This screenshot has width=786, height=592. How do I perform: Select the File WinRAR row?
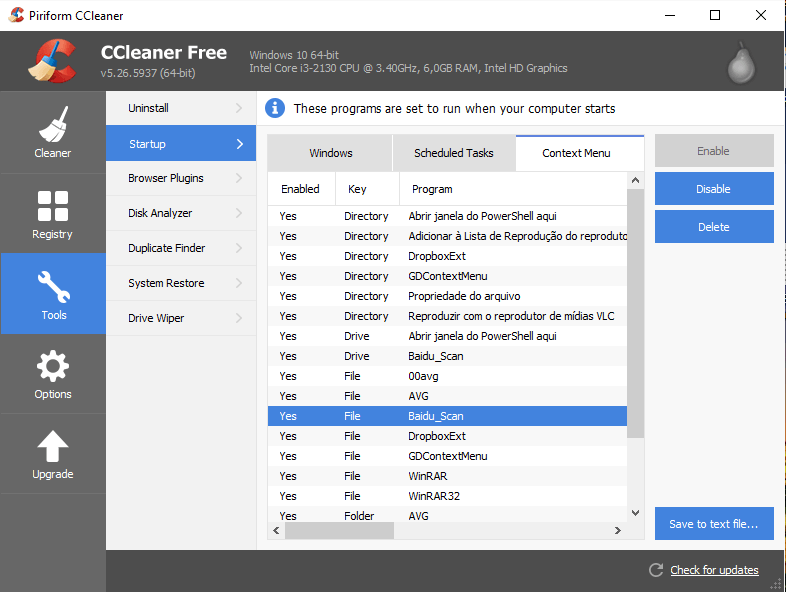point(447,476)
